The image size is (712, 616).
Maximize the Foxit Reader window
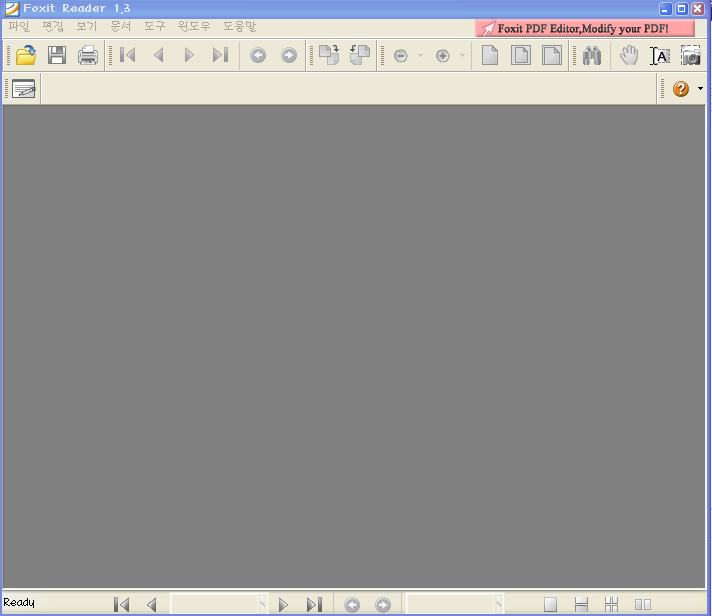[682, 9]
